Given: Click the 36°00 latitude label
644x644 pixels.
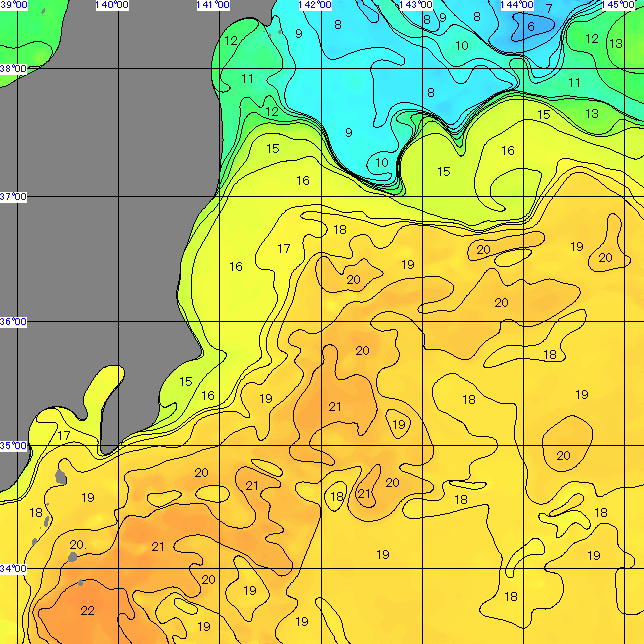Looking at the screenshot, I should pos(13,322).
